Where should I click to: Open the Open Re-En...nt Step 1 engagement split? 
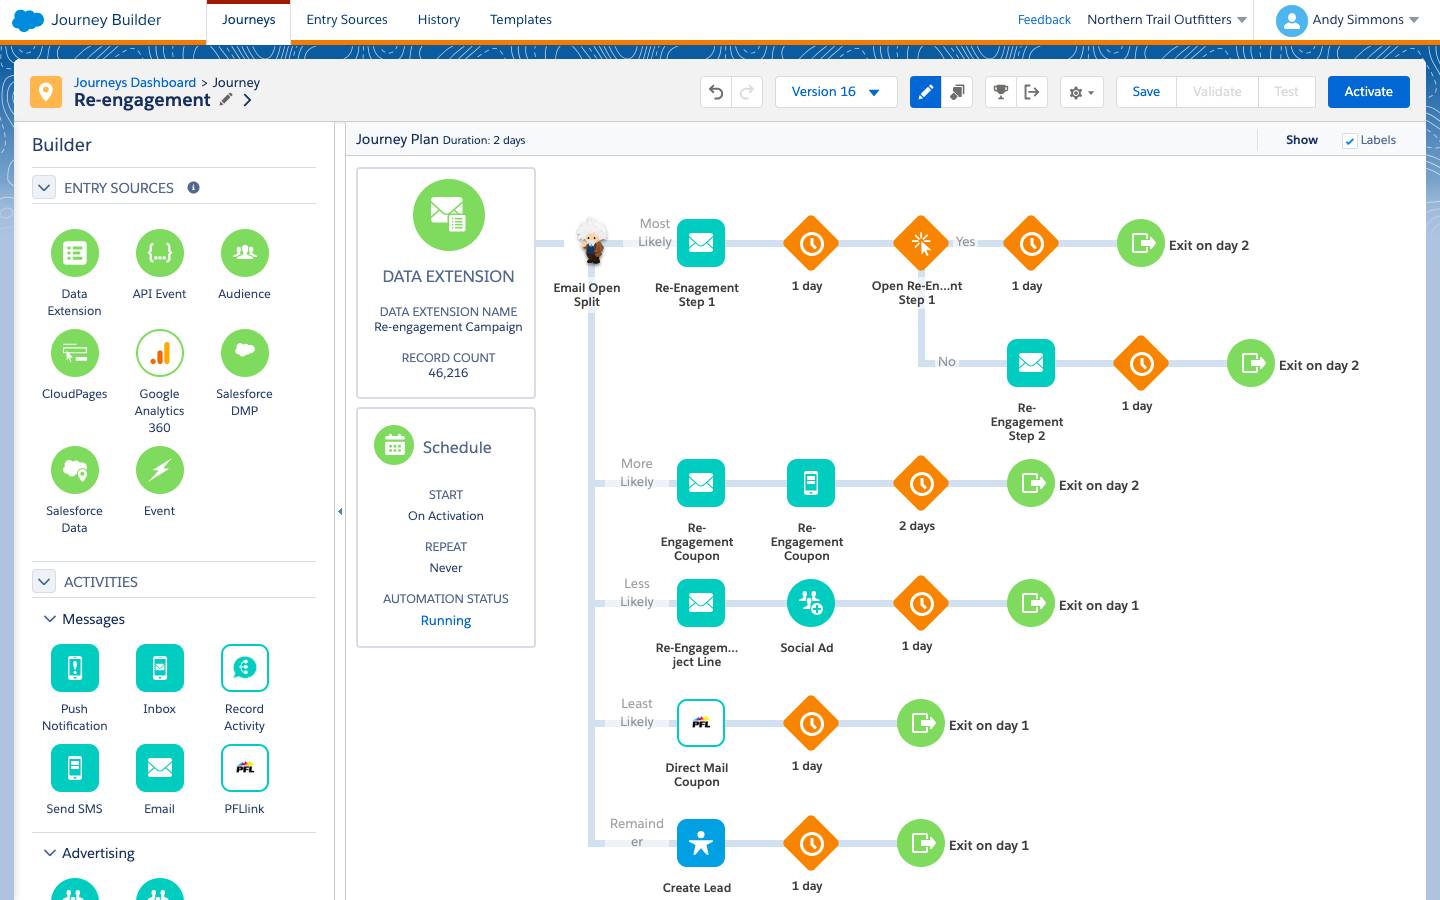point(921,243)
